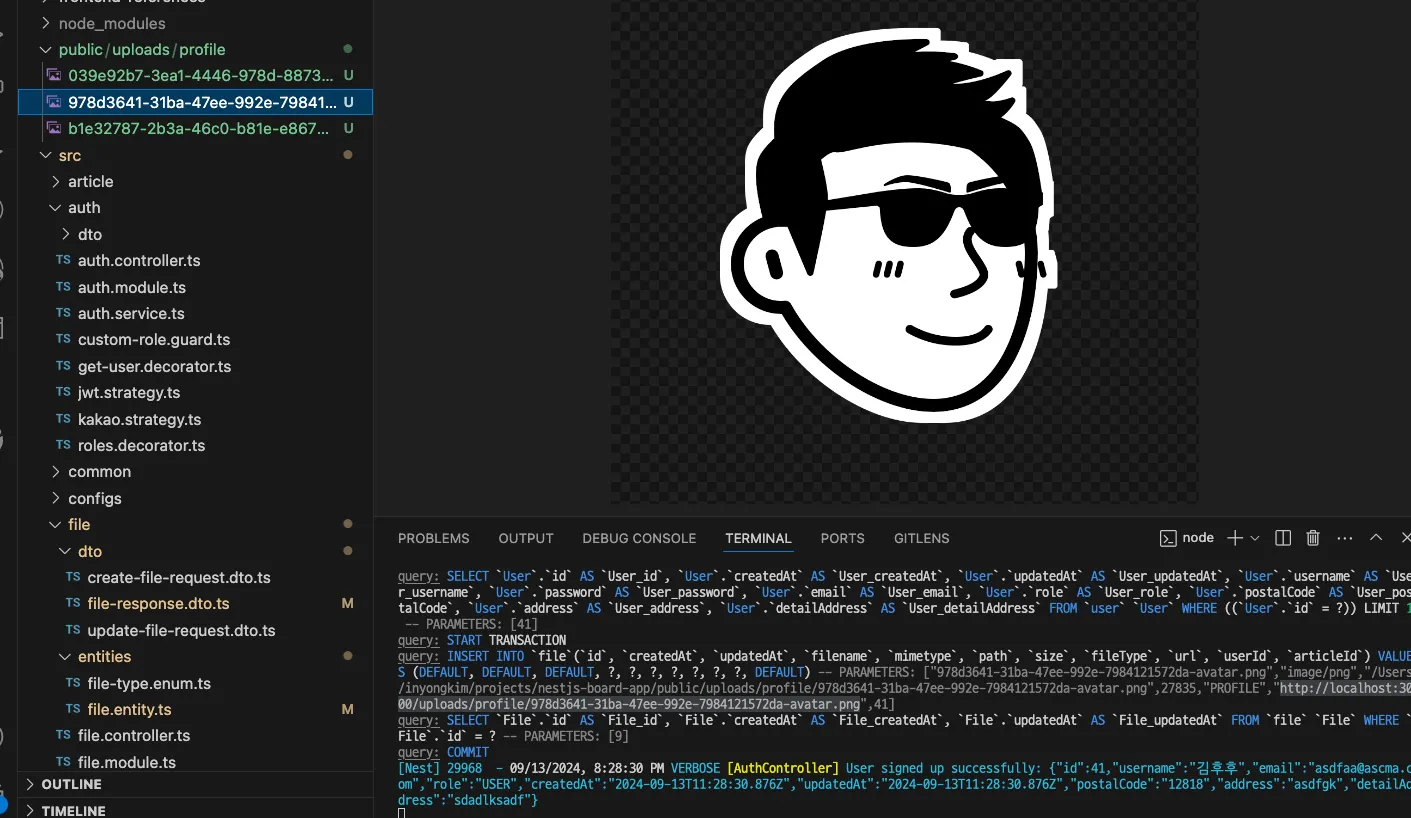This screenshot has height=818, width=1411.
Task: Kill the terminal with the trash icon
Action: 1314,538
